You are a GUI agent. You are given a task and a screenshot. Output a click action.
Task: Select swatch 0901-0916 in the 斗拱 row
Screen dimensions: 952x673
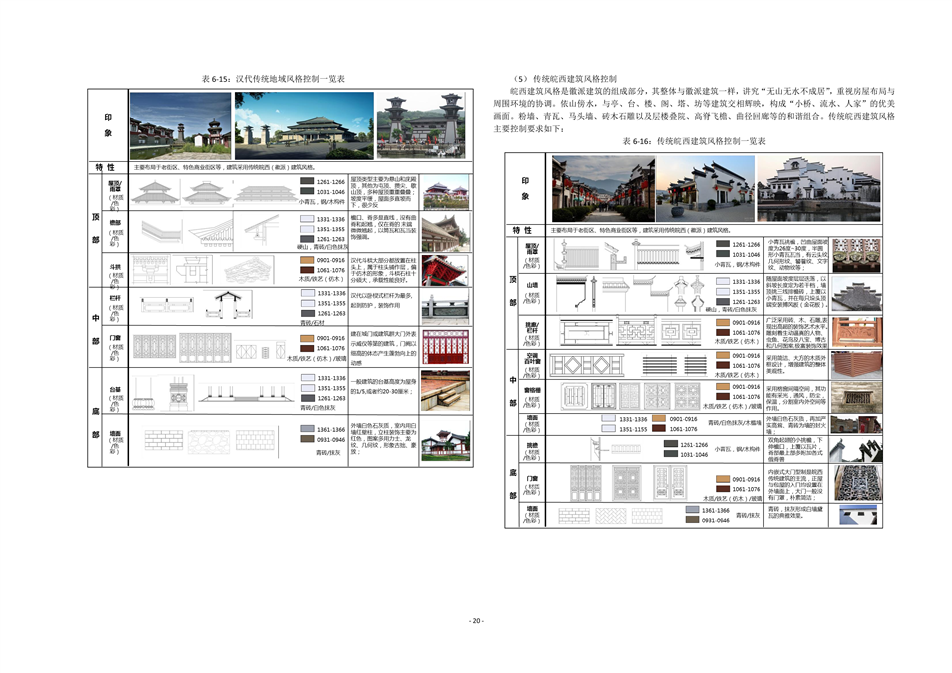pyautogui.click(x=307, y=260)
